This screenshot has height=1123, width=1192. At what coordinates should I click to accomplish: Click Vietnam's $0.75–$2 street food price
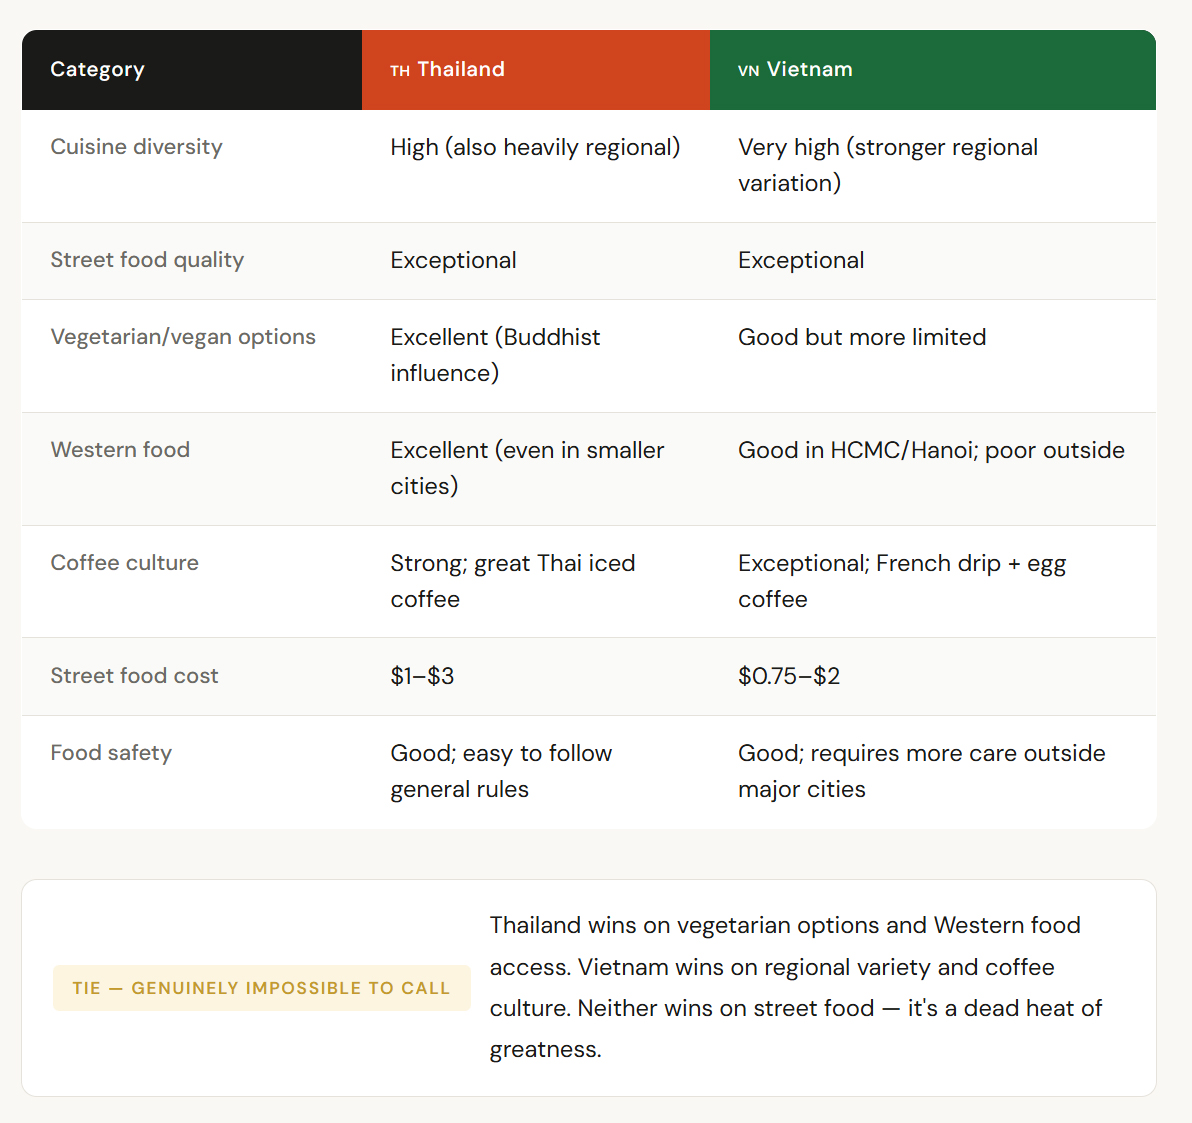click(789, 676)
